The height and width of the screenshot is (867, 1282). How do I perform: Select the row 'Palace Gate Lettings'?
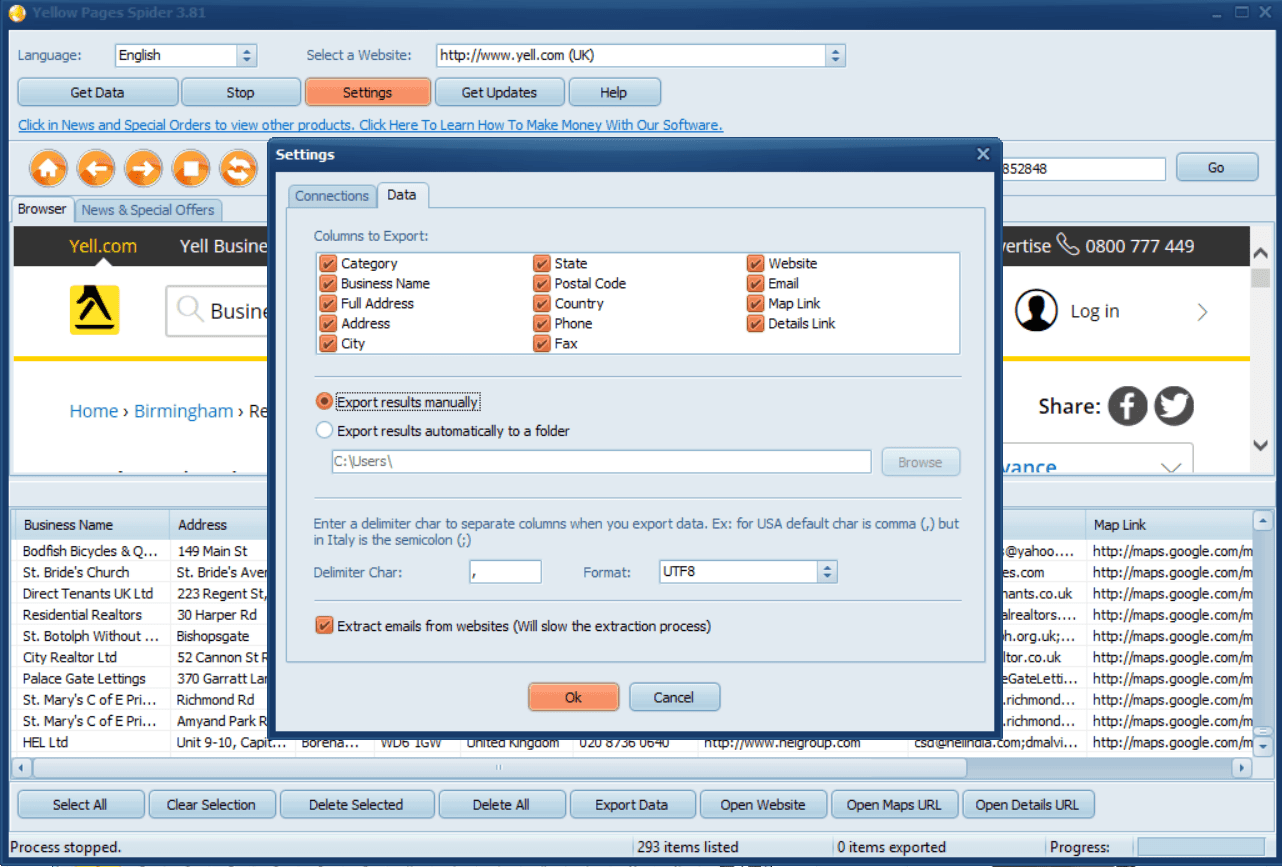tap(84, 679)
